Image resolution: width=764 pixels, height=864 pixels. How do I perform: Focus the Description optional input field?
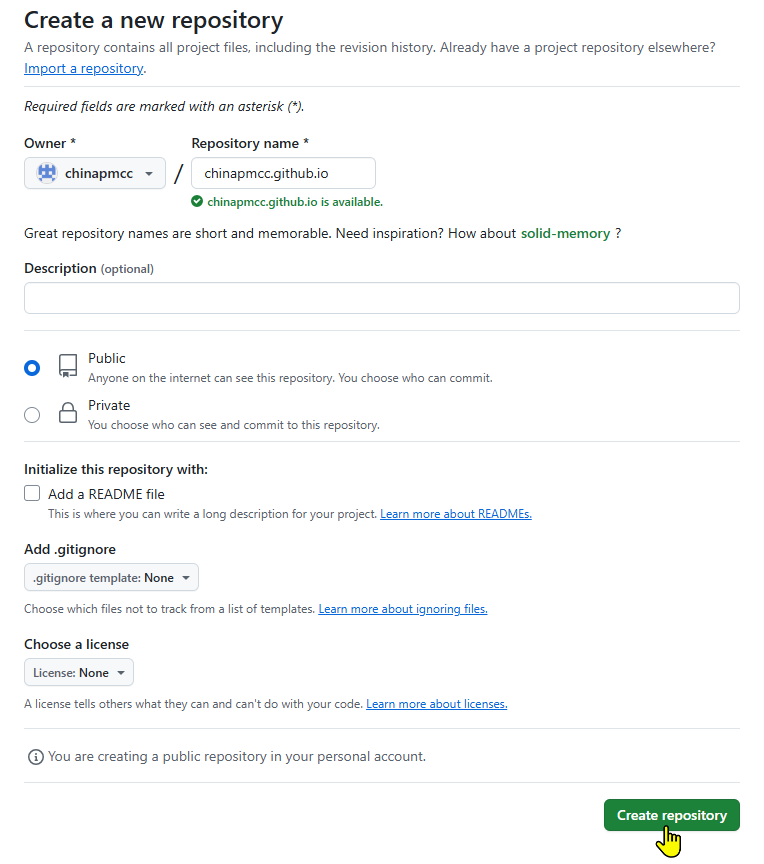point(381,298)
